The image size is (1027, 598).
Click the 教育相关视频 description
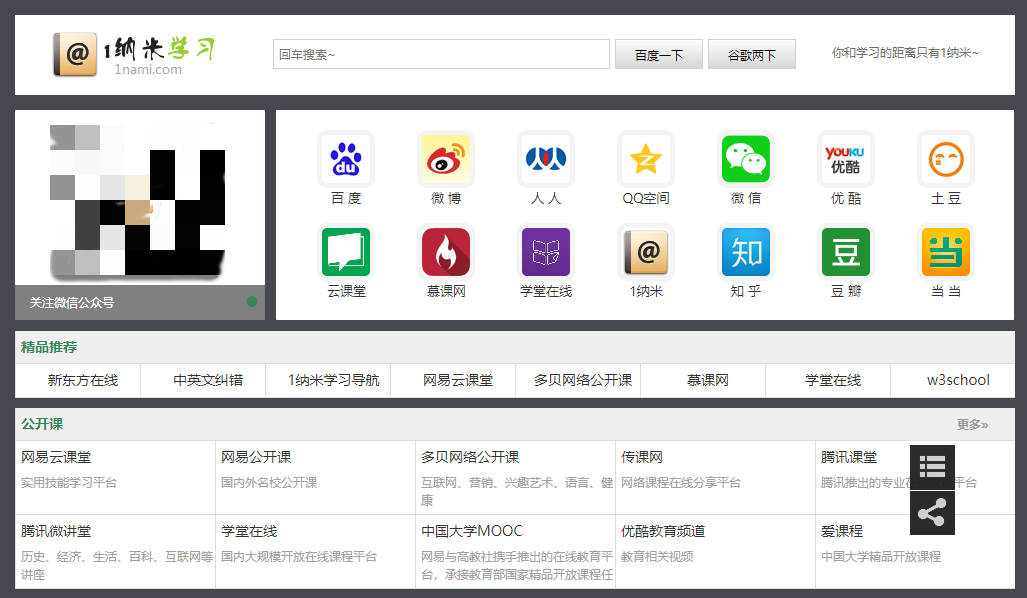click(657, 557)
